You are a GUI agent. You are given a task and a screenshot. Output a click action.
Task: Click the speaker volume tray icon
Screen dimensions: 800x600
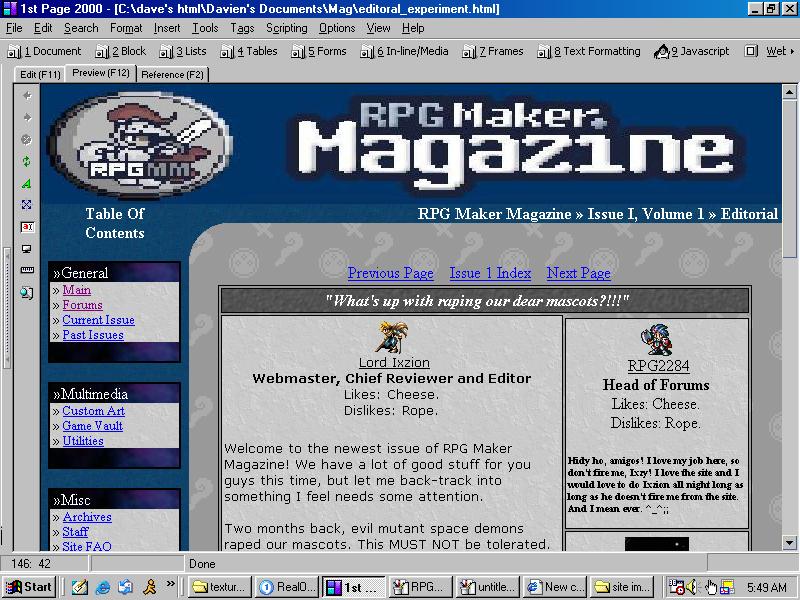coord(692,587)
